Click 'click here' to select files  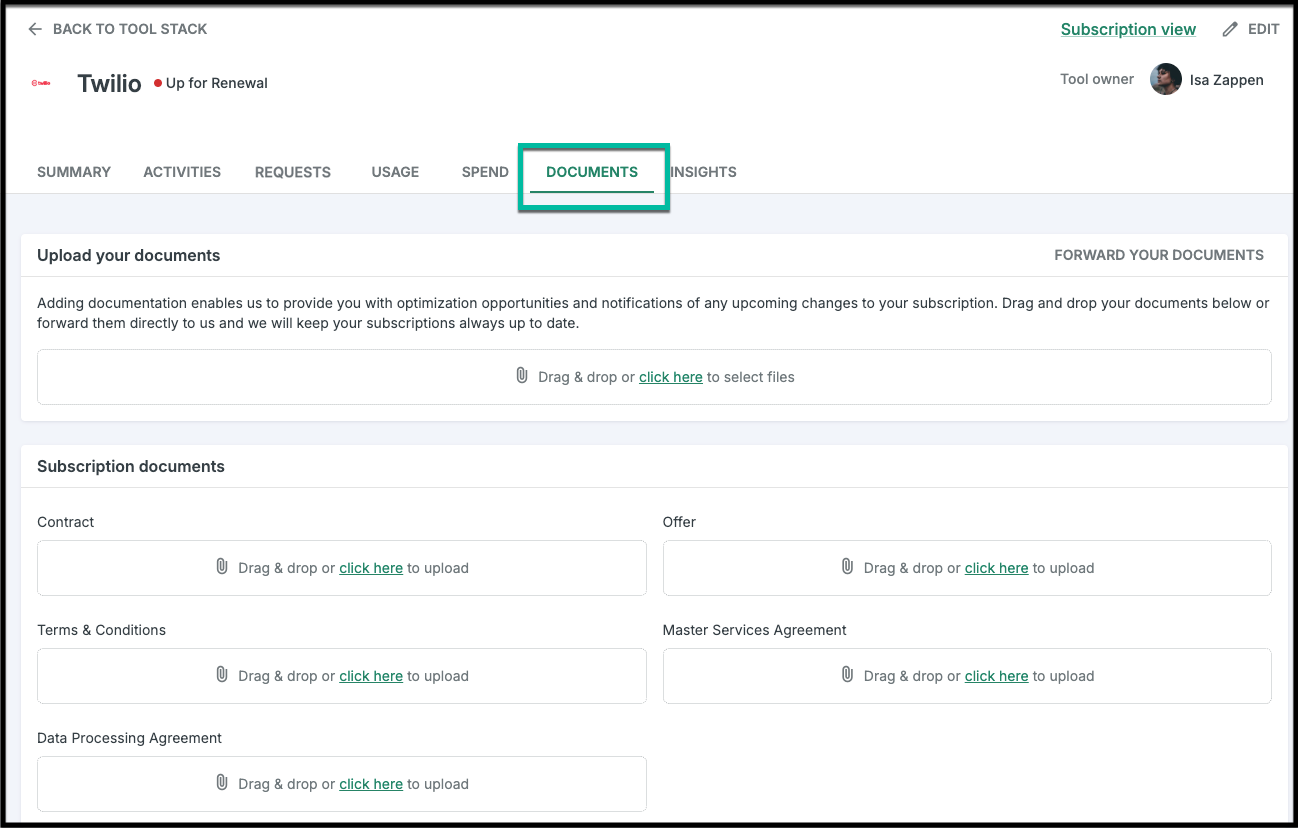tap(671, 377)
